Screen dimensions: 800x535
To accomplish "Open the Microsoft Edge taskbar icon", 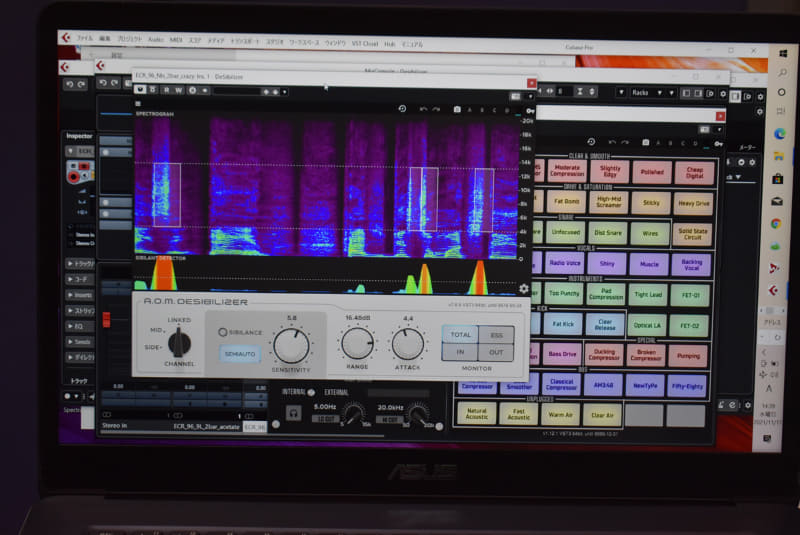I will 780,134.
